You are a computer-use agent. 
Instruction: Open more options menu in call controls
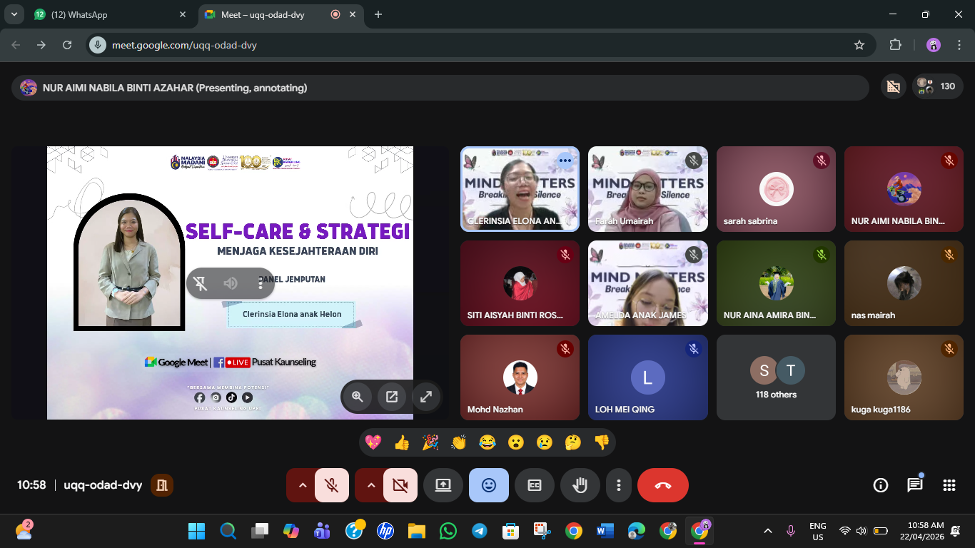(x=619, y=485)
